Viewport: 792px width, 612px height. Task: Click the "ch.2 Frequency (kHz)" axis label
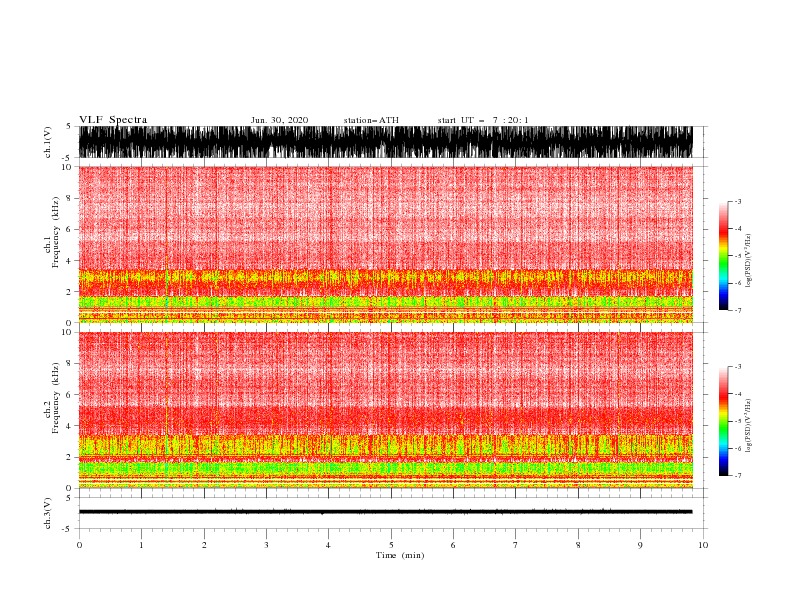click(52, 398)
